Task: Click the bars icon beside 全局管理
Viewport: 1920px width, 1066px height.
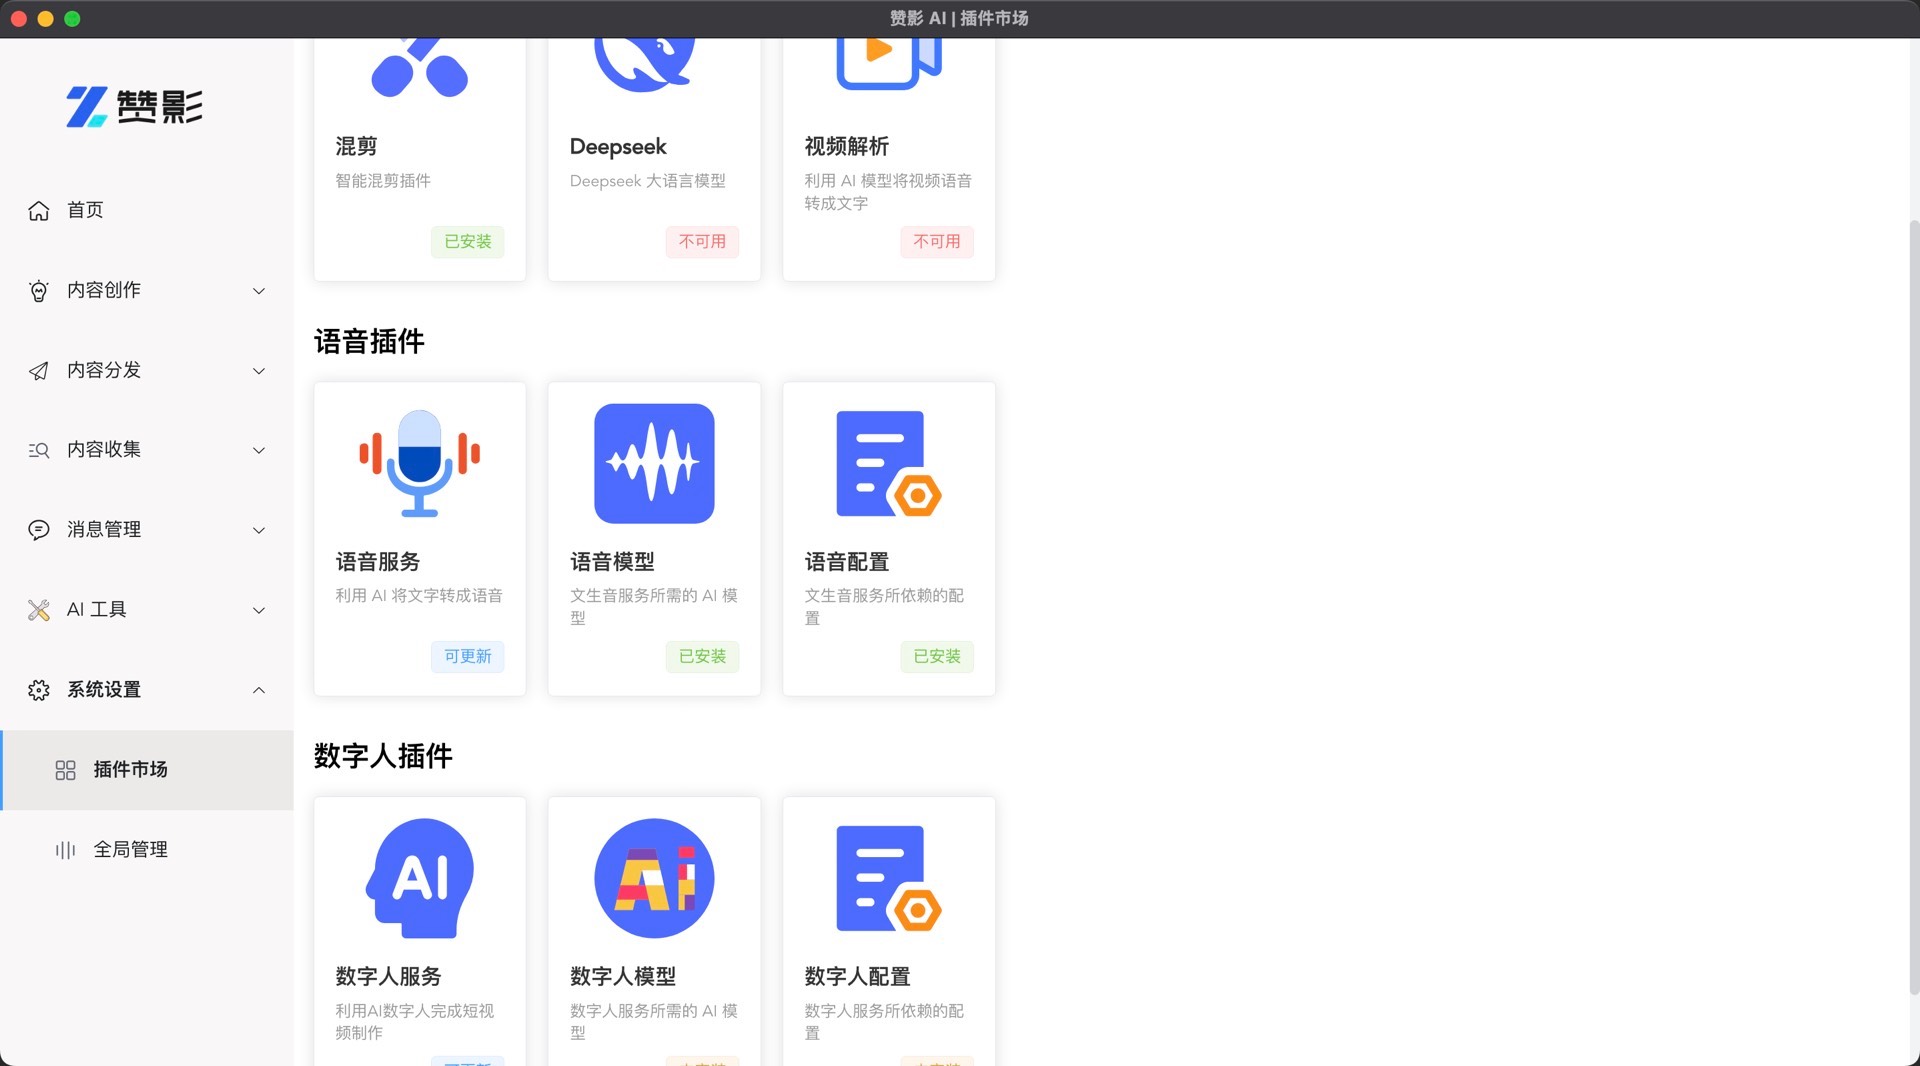Action: point(65,850)
